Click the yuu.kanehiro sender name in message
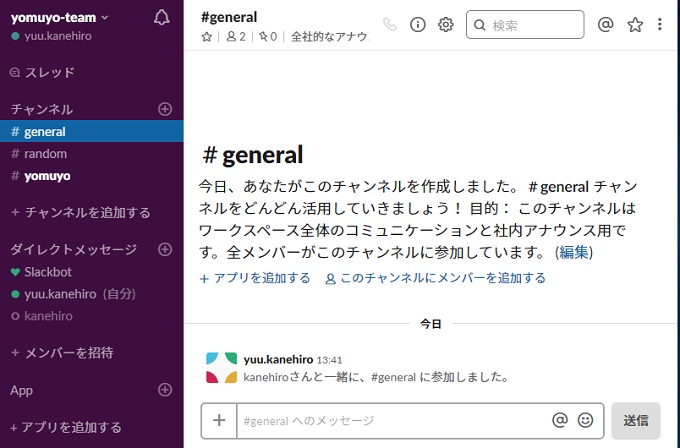 pyautogui.click(x=278, y=360)
